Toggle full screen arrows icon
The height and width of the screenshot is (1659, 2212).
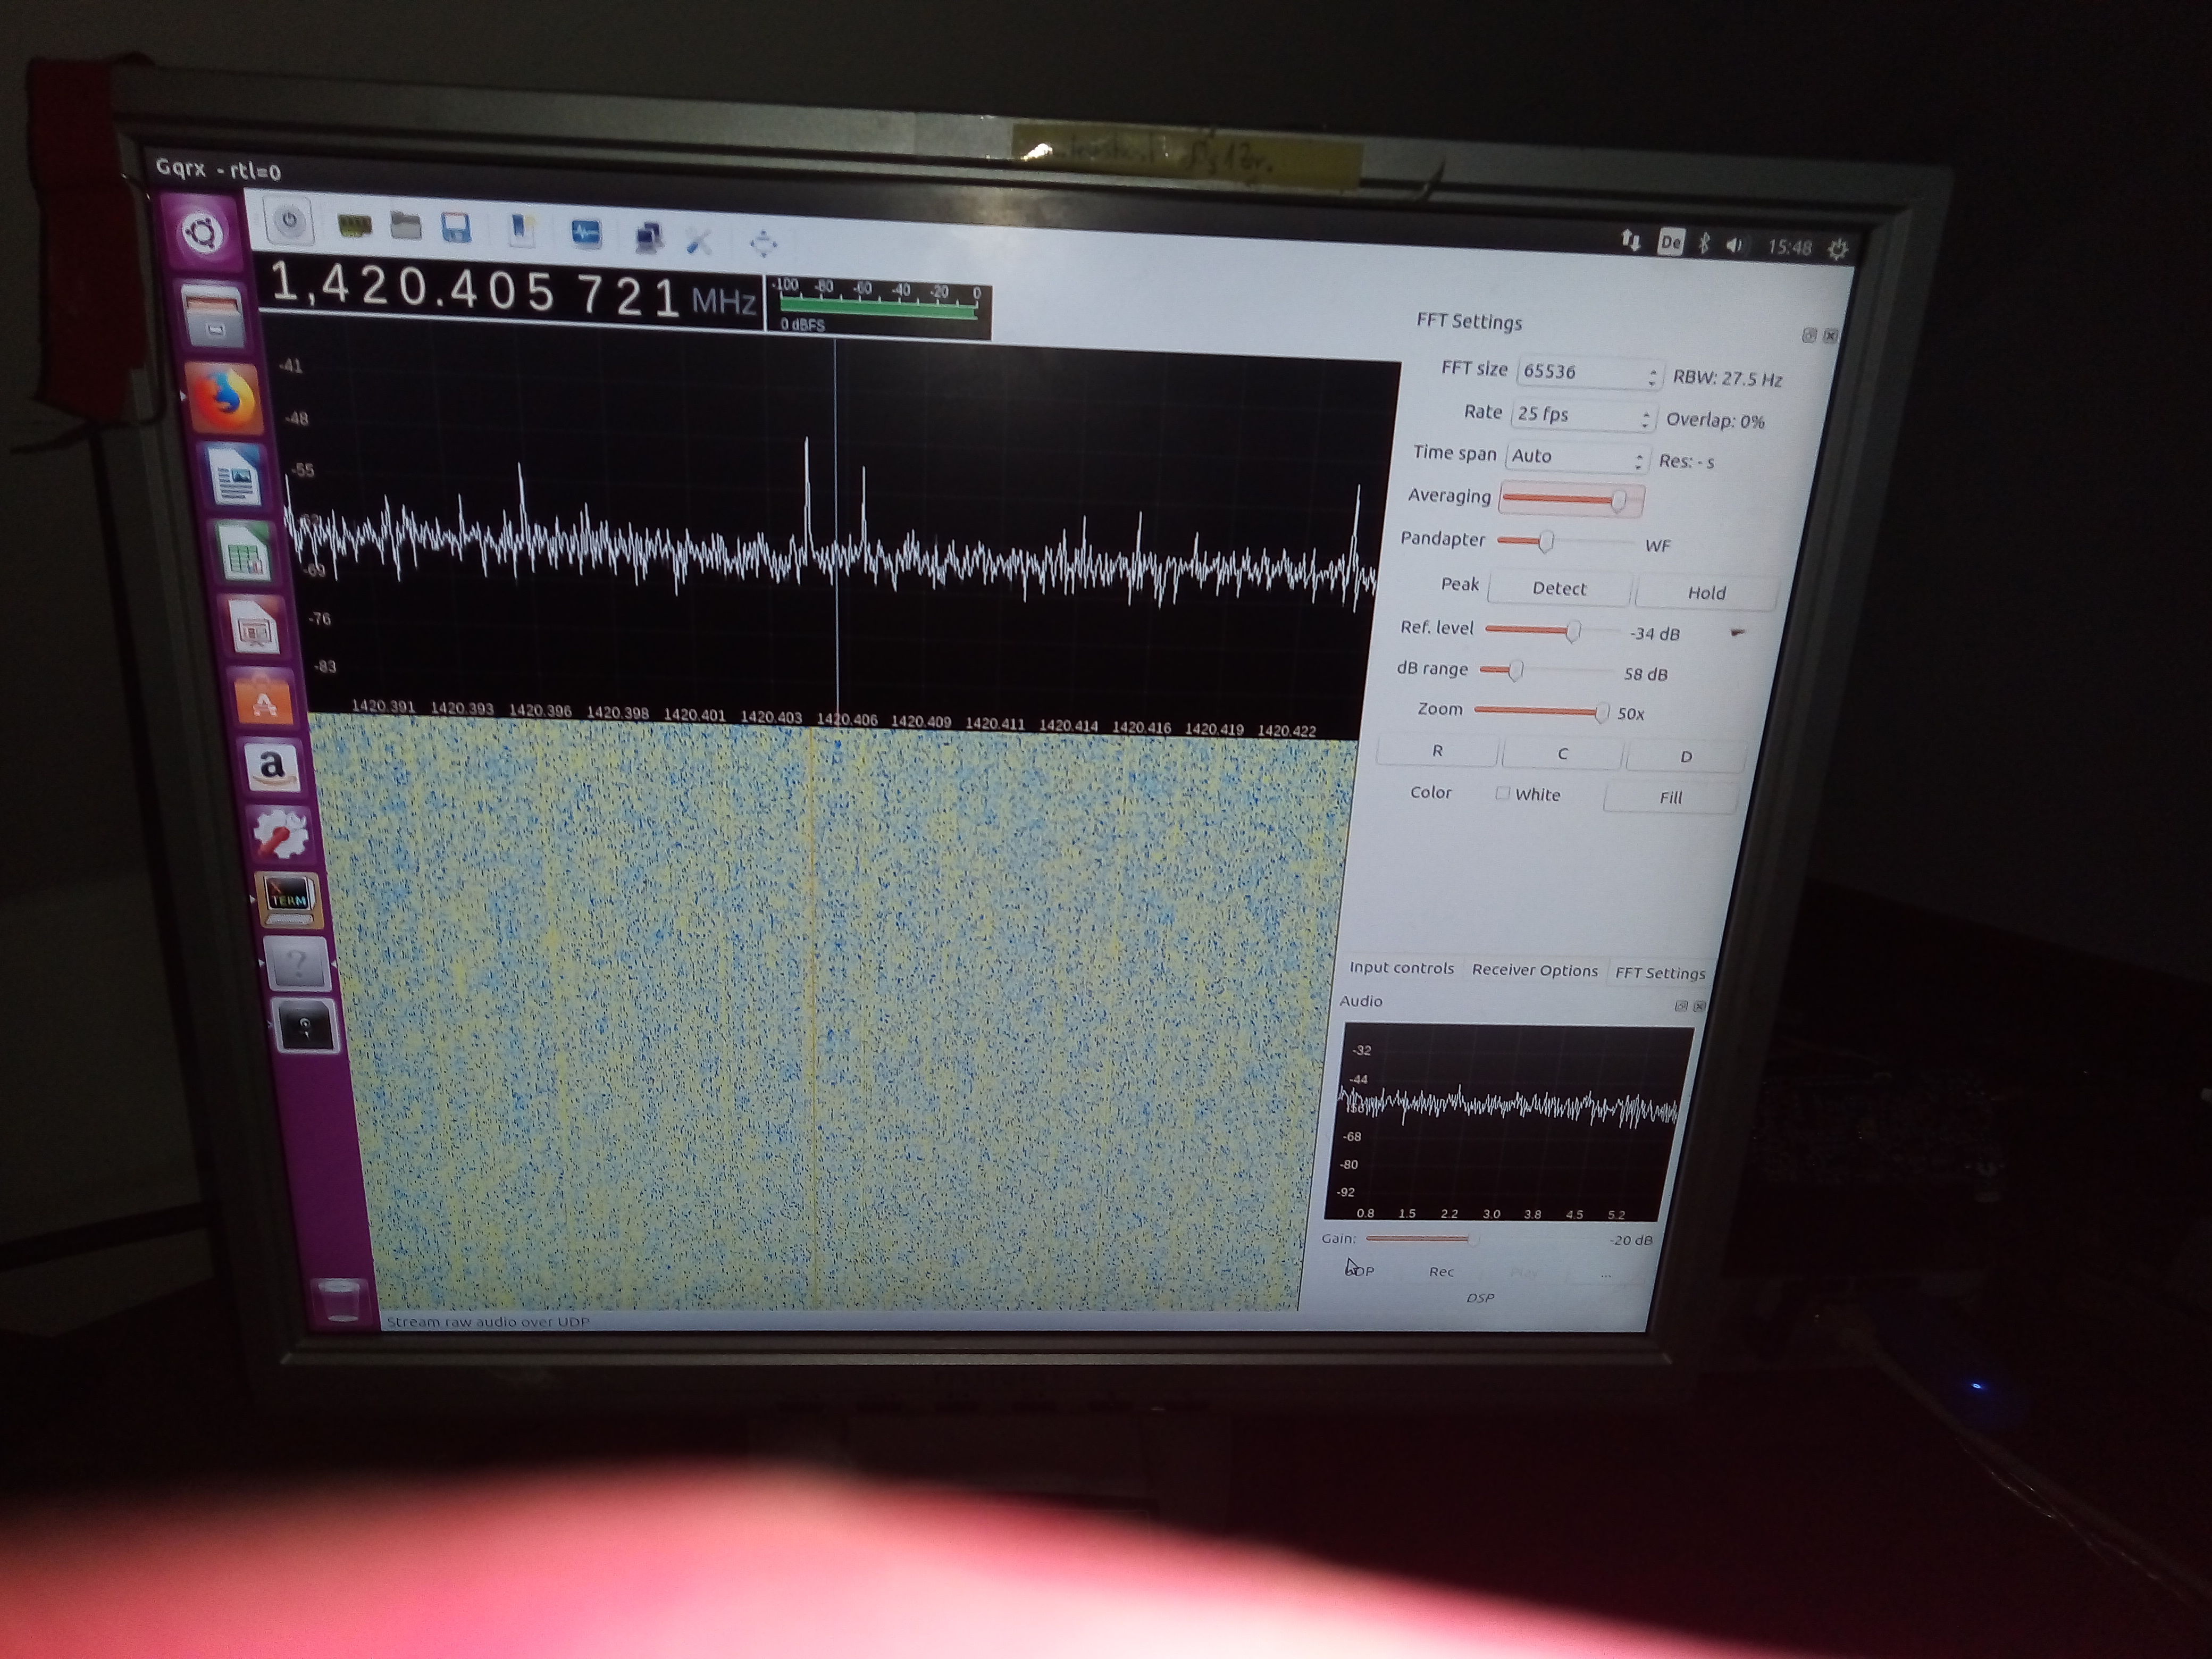(x=763, y=243)
